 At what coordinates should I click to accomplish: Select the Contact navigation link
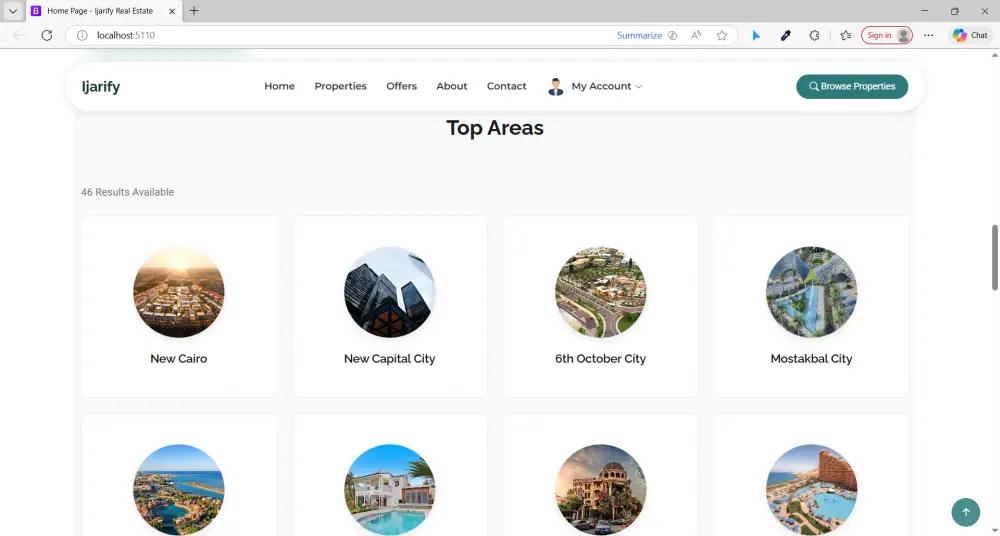pyautogui.click(x=506, y=86)
